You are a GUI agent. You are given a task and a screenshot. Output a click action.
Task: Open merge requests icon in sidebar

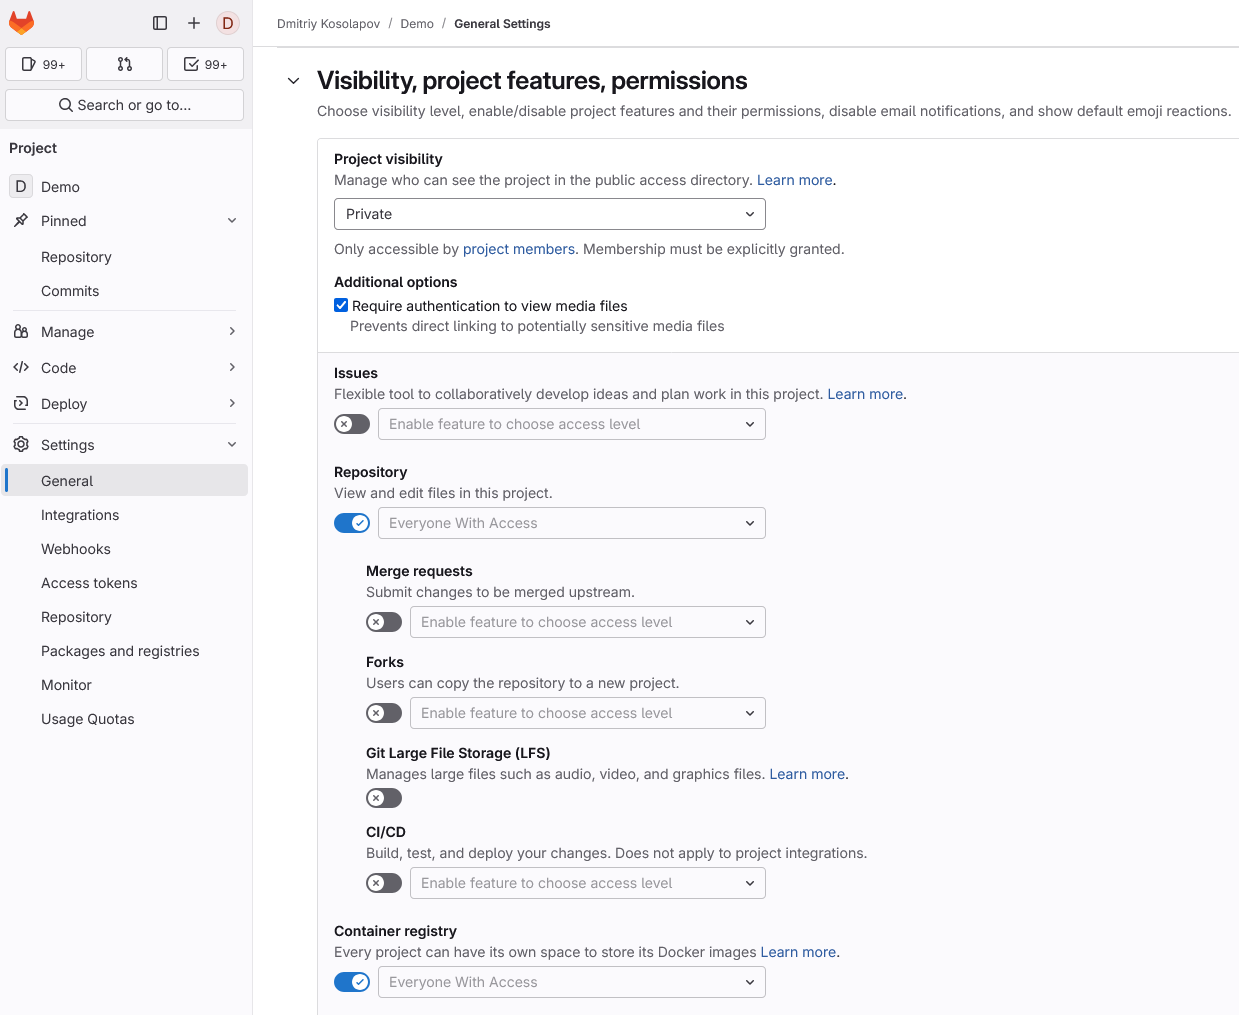[124, 64]
